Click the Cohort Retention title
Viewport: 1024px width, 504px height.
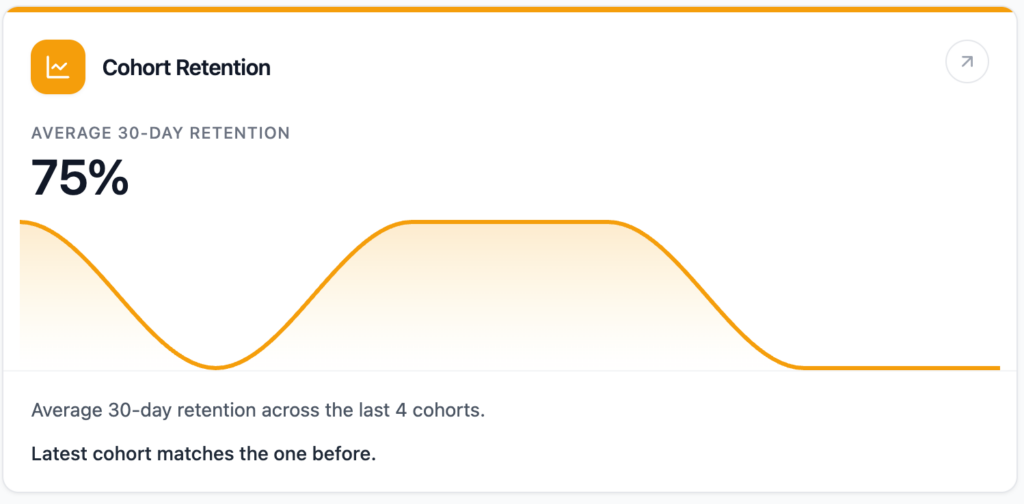pyautogui.click(x=186, y=68)
